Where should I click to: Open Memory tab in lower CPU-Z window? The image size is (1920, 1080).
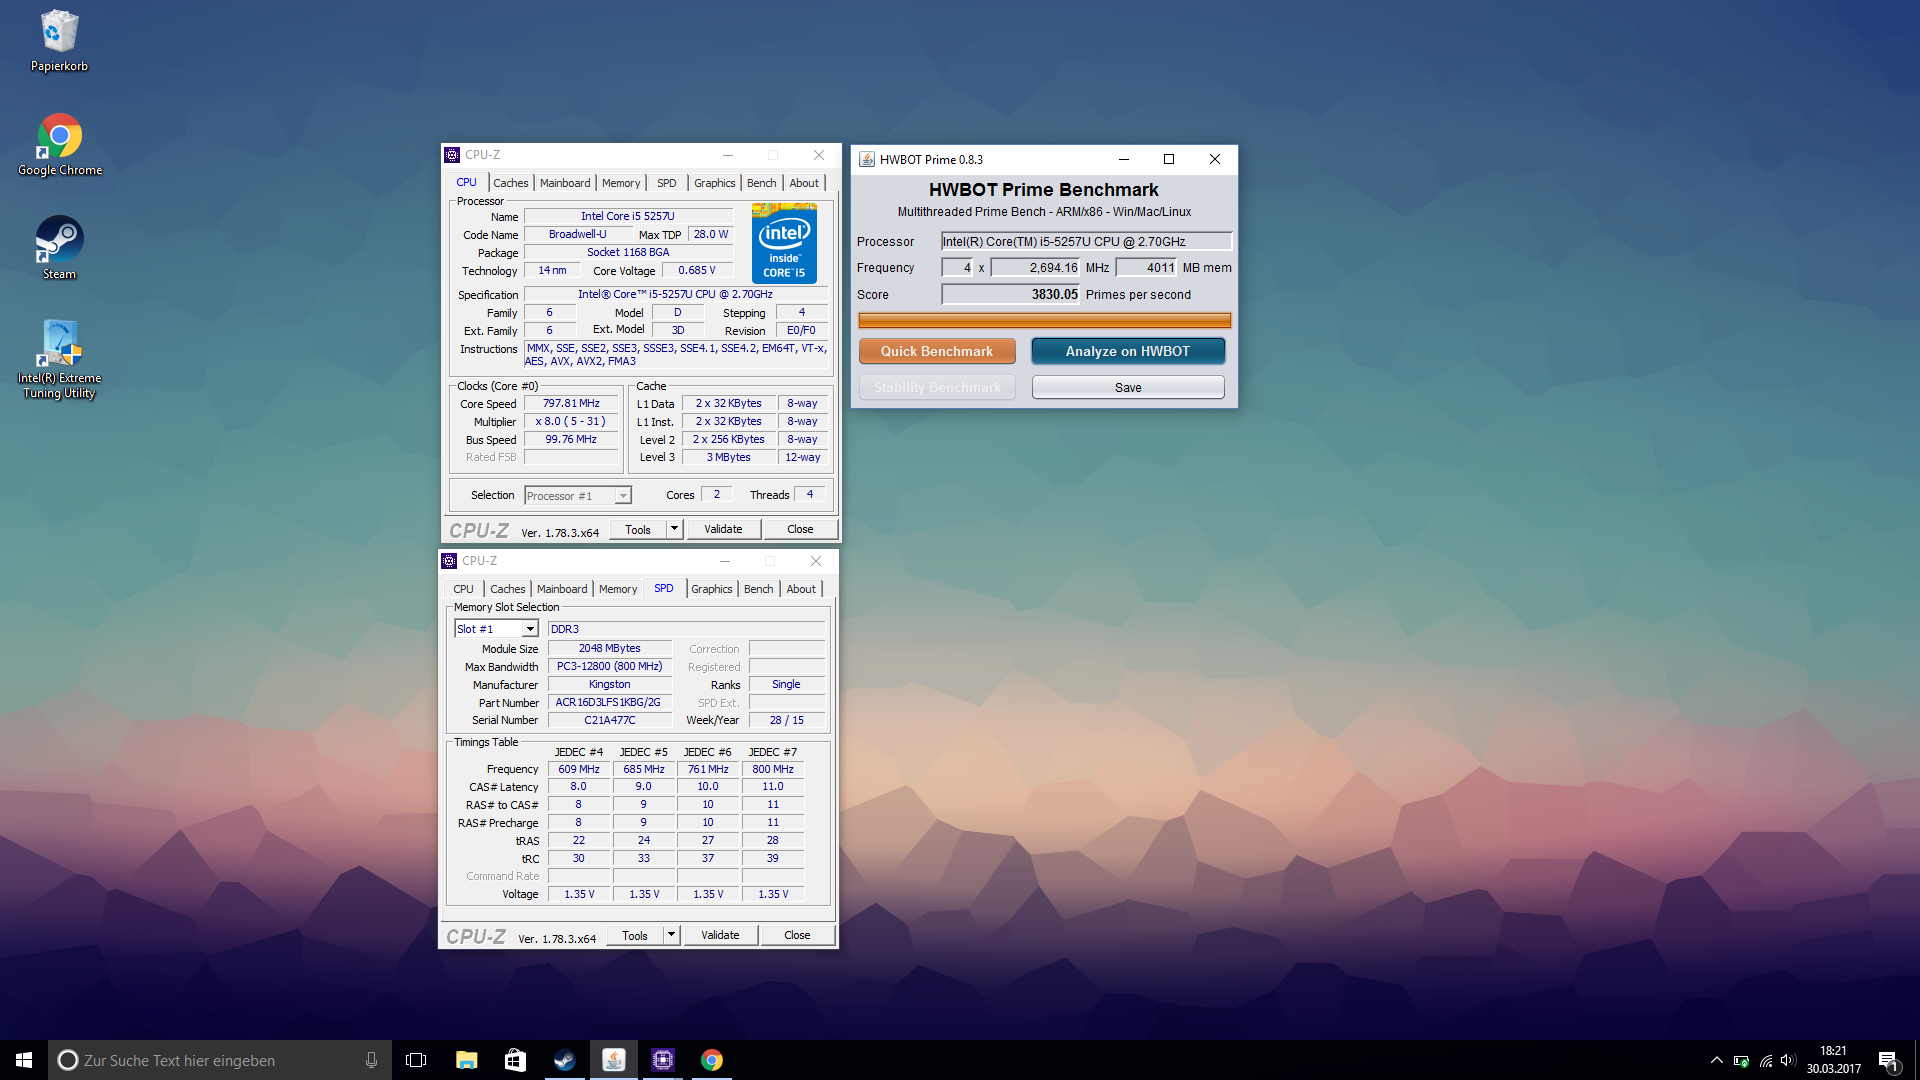(618, 589)
